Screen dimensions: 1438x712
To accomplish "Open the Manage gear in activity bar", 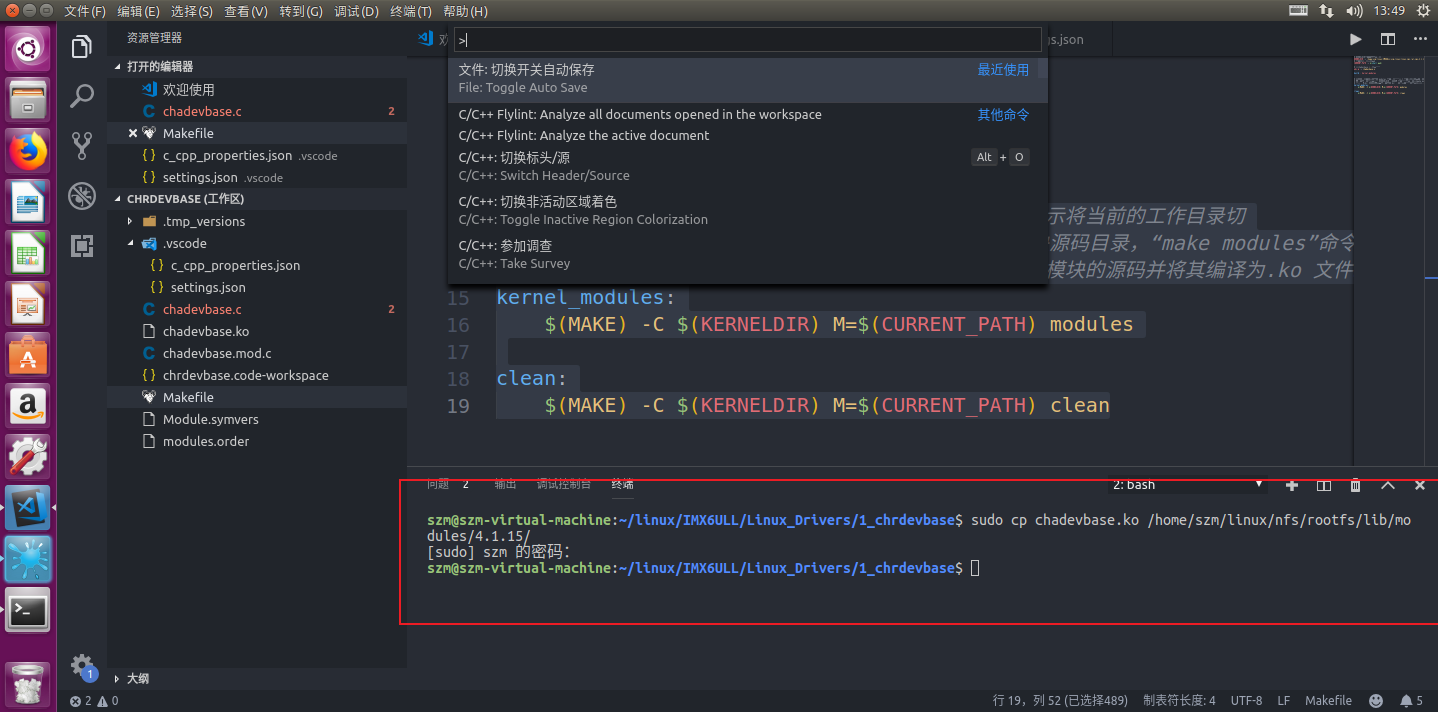I will pos(82,666).
